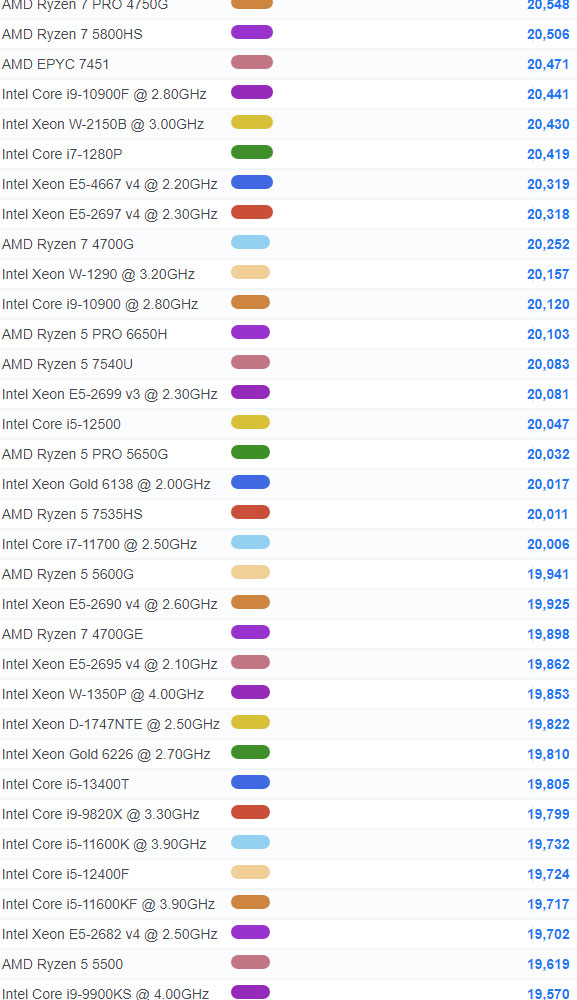The width and height of the screenshot is (577, 1000).
Task: Click score 19,619
Action: pos(548,964)
